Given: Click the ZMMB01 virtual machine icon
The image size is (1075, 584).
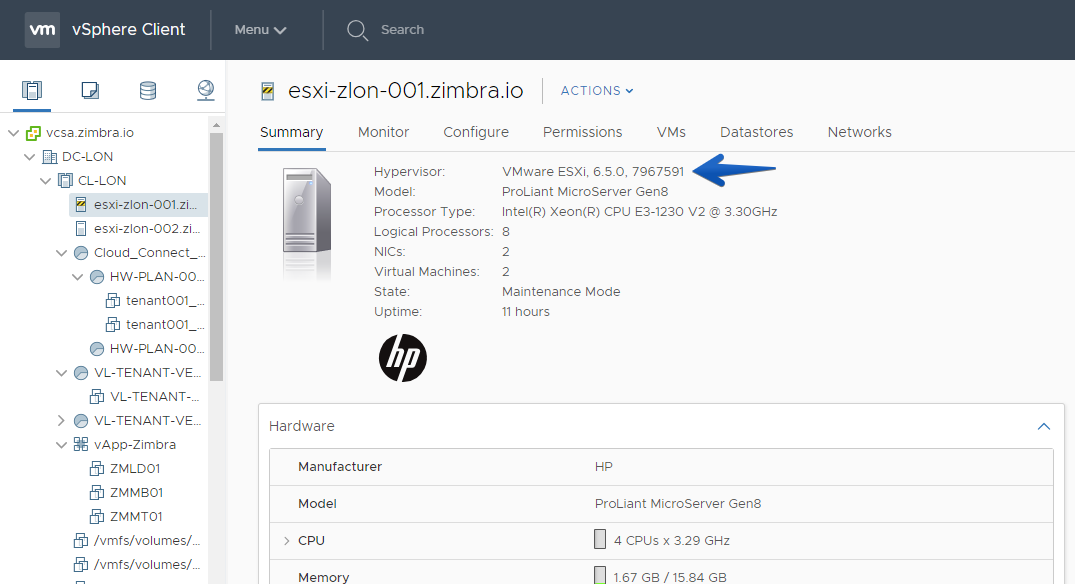Looking at the screenshot, I should 97,493.
